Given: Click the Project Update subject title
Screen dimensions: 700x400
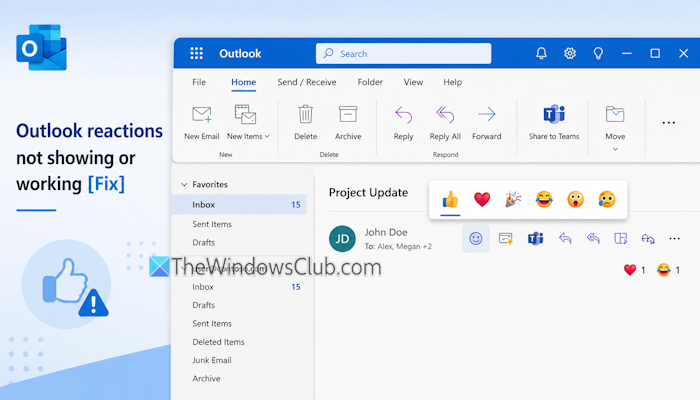Looking at the screenshot, I should click(x=368, y=192).
